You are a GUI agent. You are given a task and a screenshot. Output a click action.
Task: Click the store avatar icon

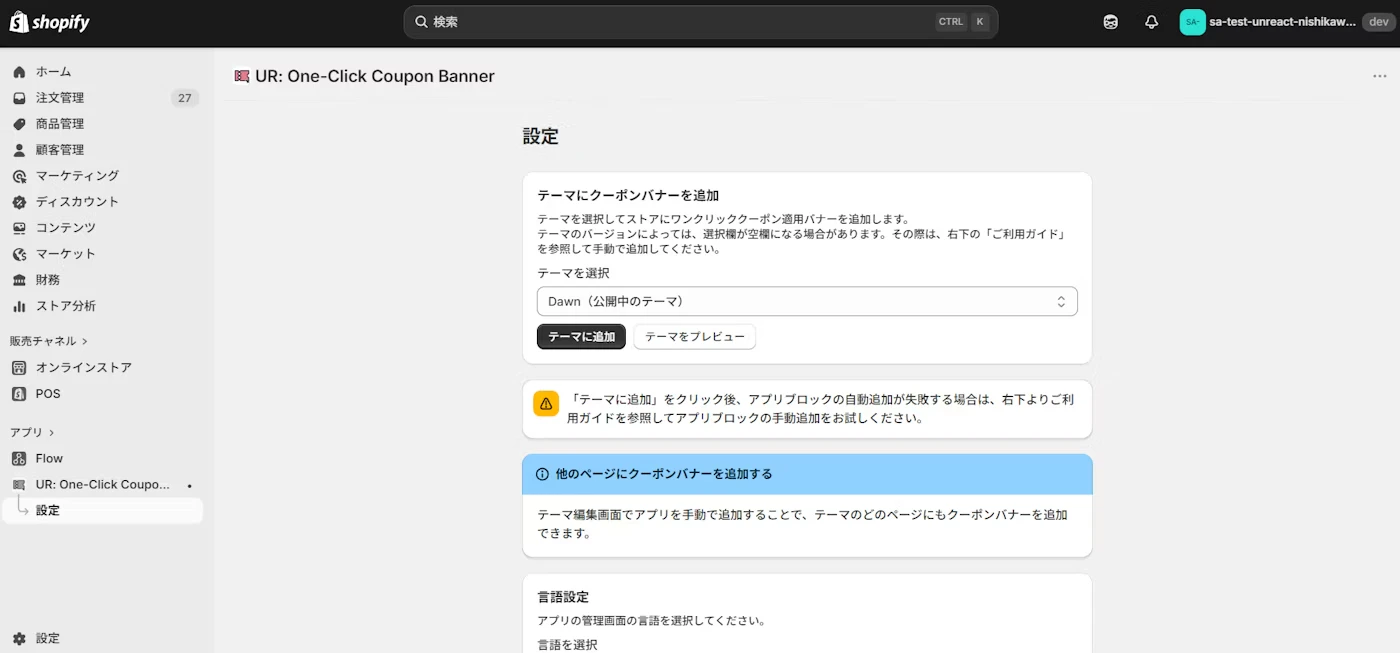click(x=1192, y=22)
